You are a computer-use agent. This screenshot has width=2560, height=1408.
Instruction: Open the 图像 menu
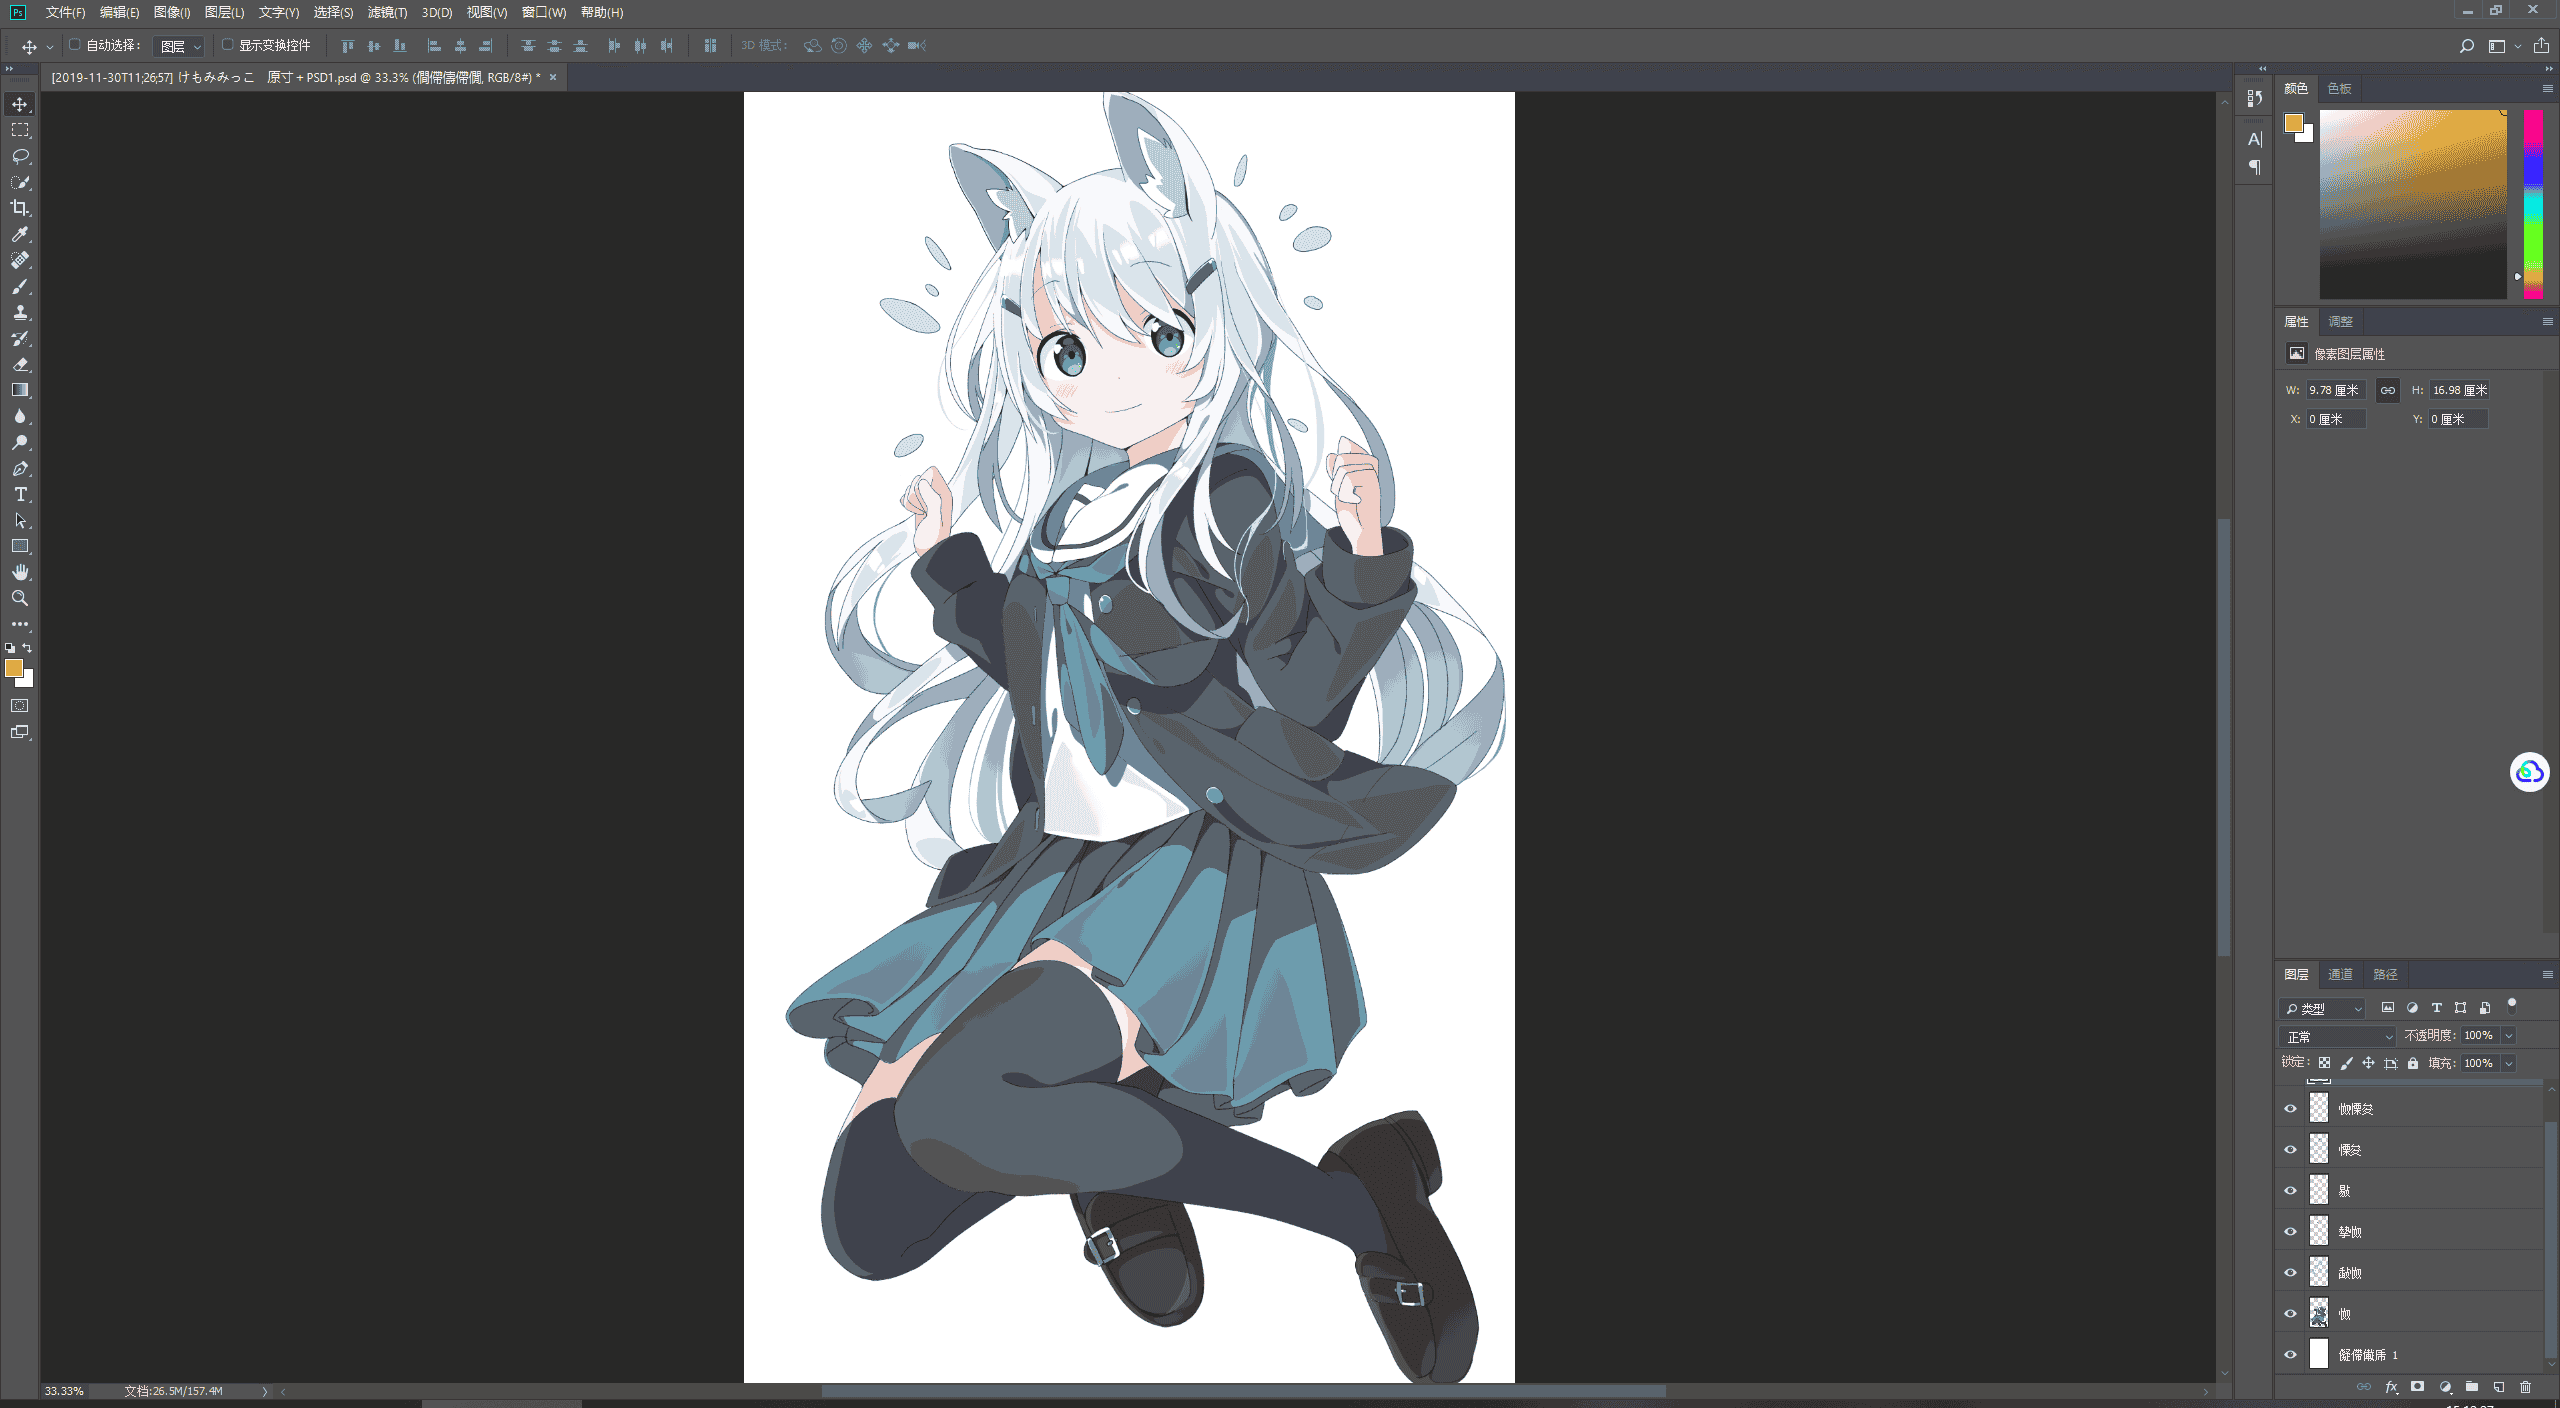pyautogui.click(x=172, y=13)
